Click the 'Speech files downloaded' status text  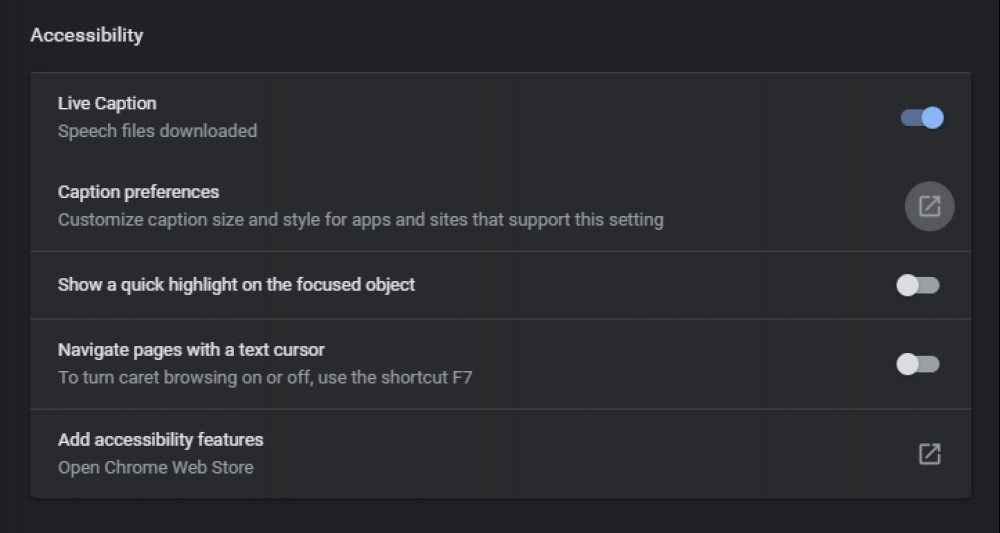click(x=158, y=131)
